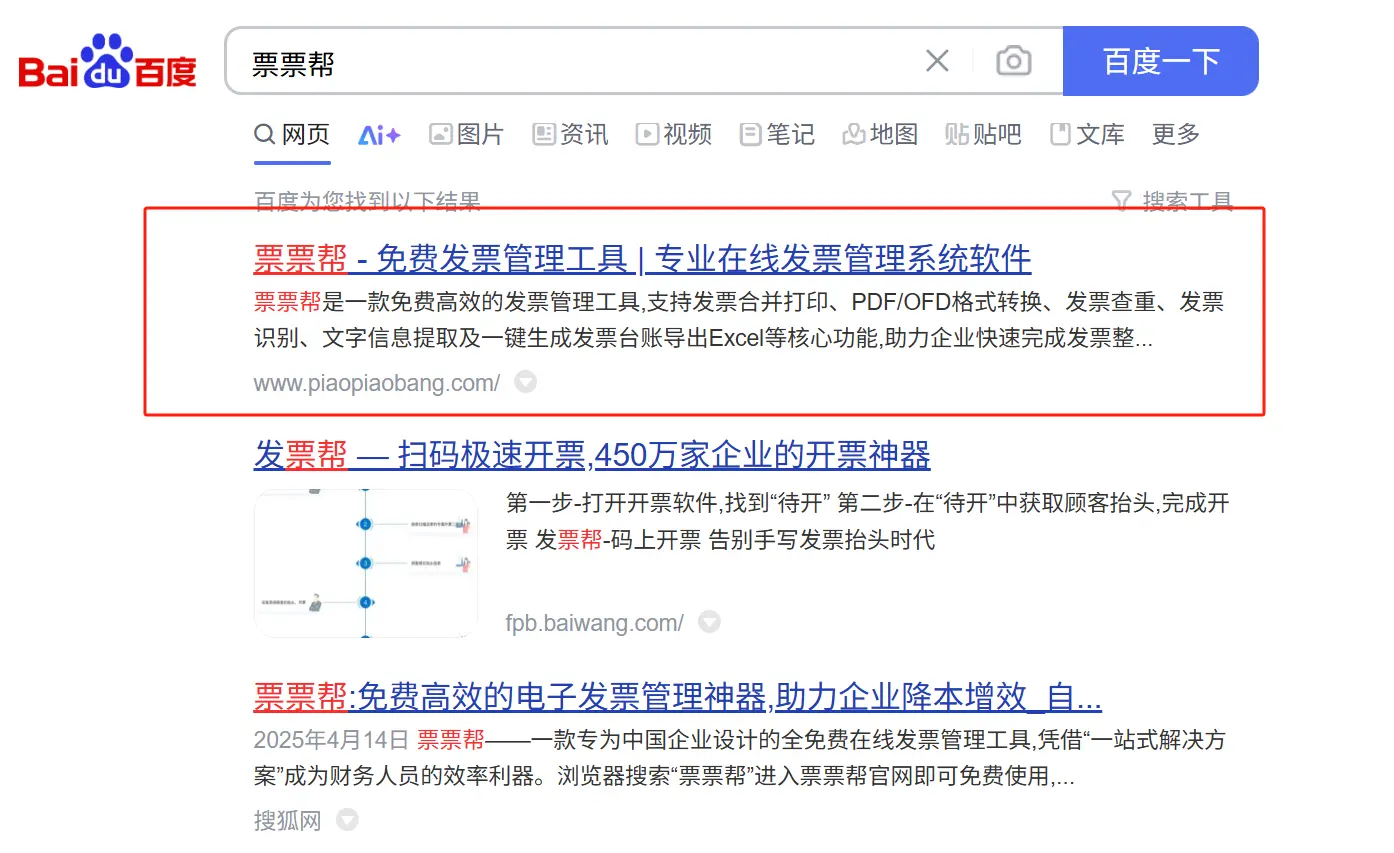Image resolution: width=1394 pixels, height=853 pixels.
Task: Switch to the 贴吧 tab
Action: 983,135
